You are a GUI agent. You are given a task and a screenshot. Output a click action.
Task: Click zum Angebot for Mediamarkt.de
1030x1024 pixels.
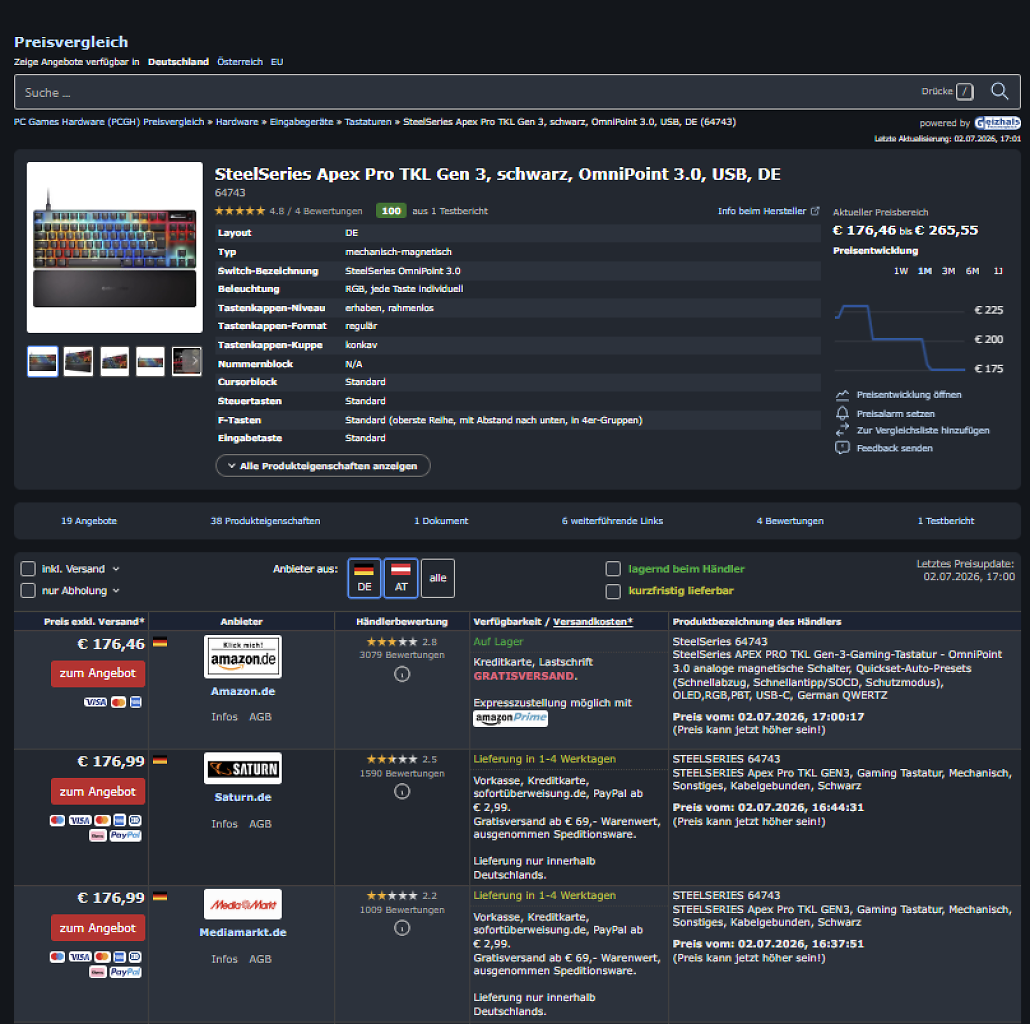[98, 928]
